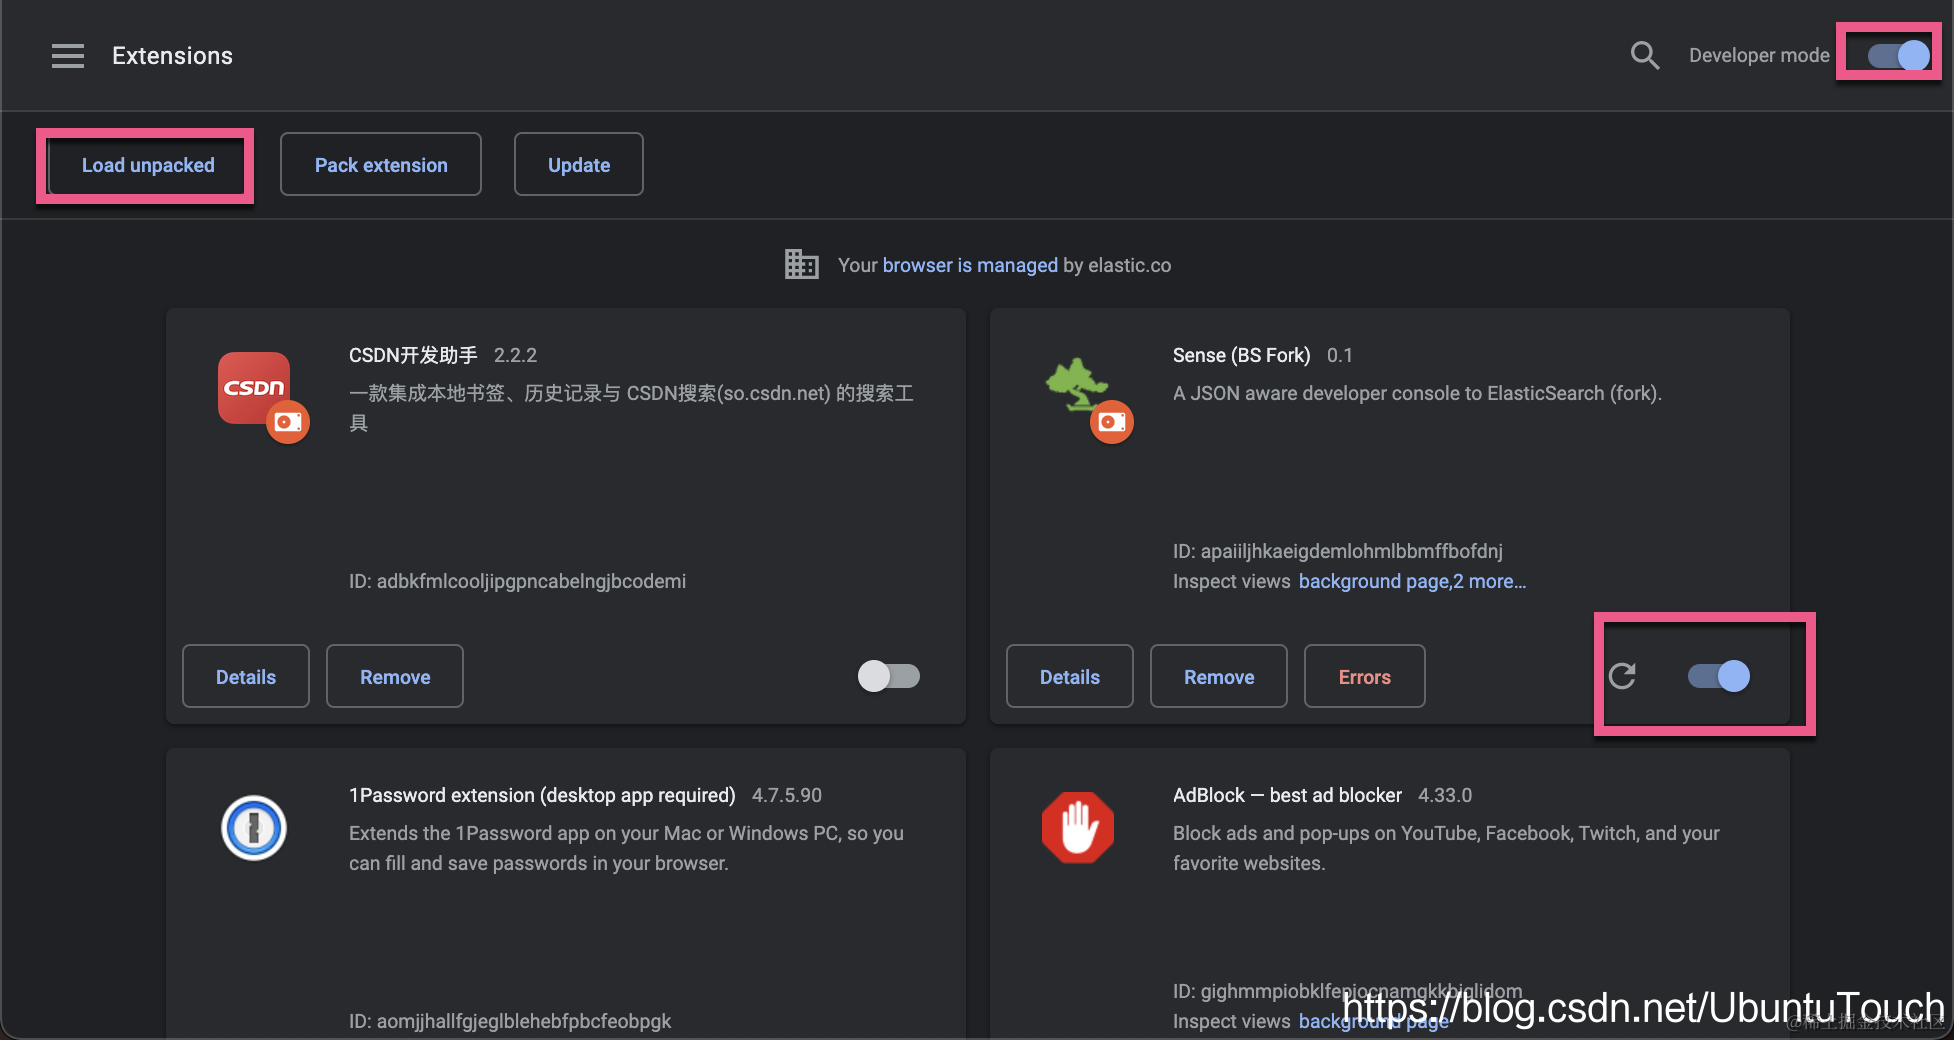Click the 'Sense (BS Fork)' extension name
The height and width of the screenshot is (1040, 1954).
(x=1241, y=355)
